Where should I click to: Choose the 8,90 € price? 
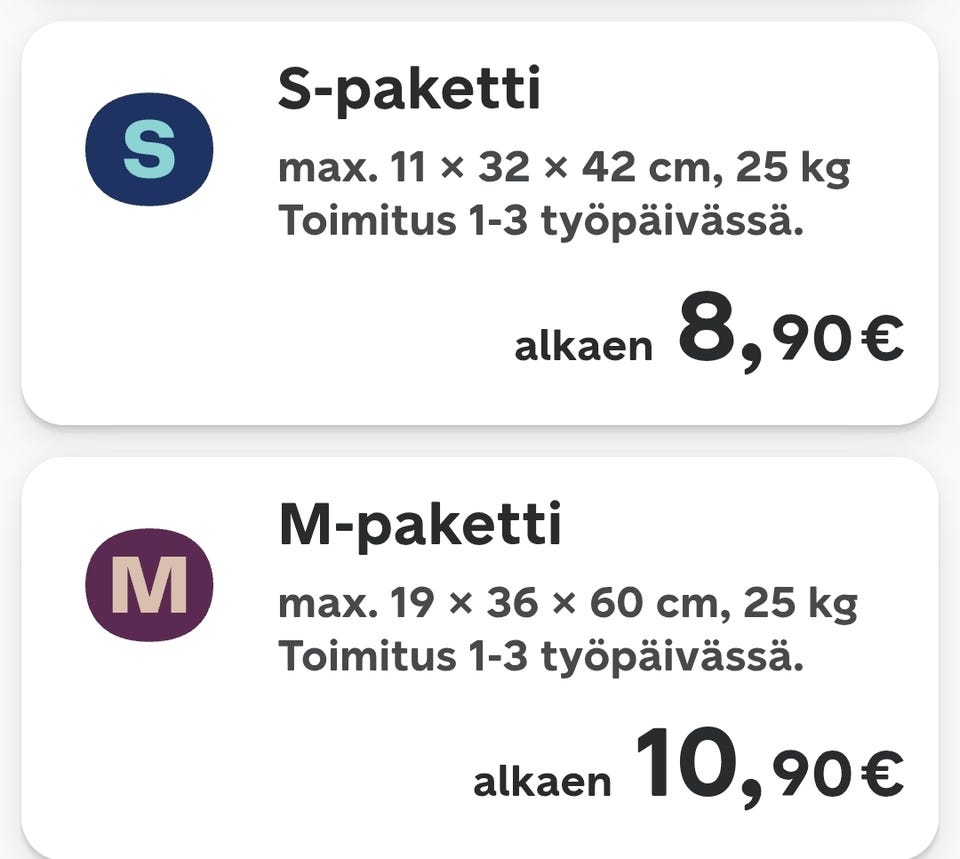(x=790, y=340)
